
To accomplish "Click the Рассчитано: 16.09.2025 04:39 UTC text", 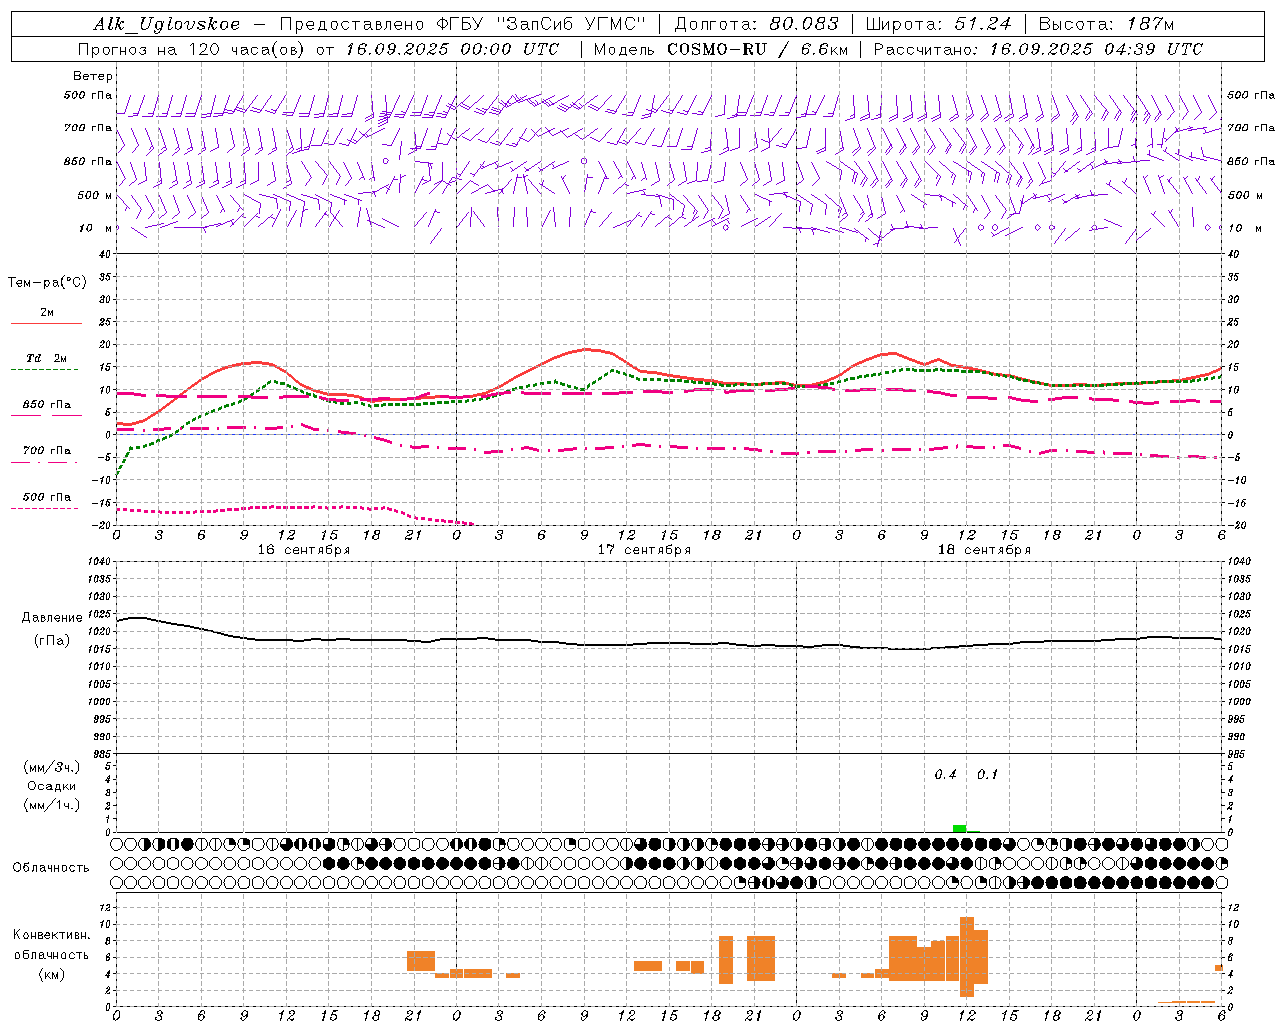I will coord(1038,49).
